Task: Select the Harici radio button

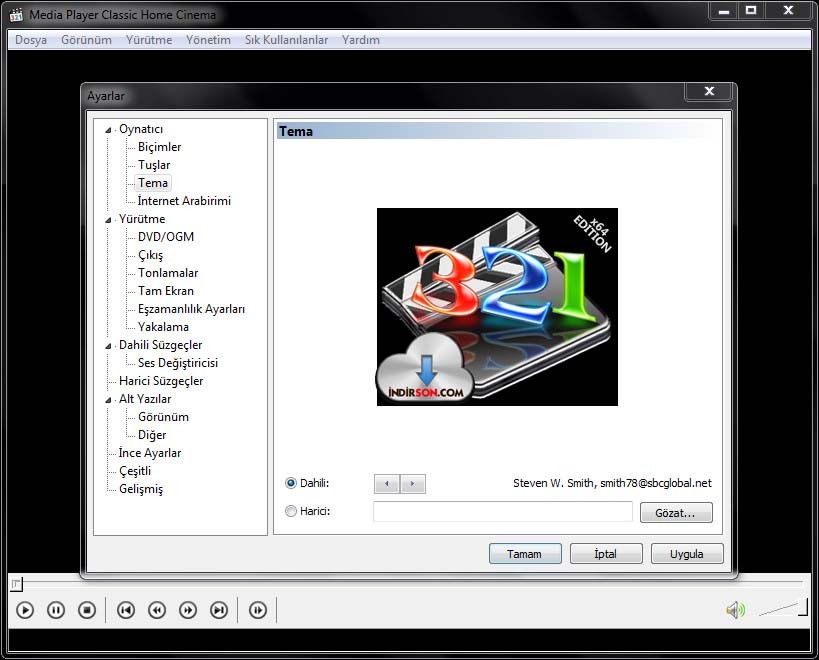Action: (291, 511)
